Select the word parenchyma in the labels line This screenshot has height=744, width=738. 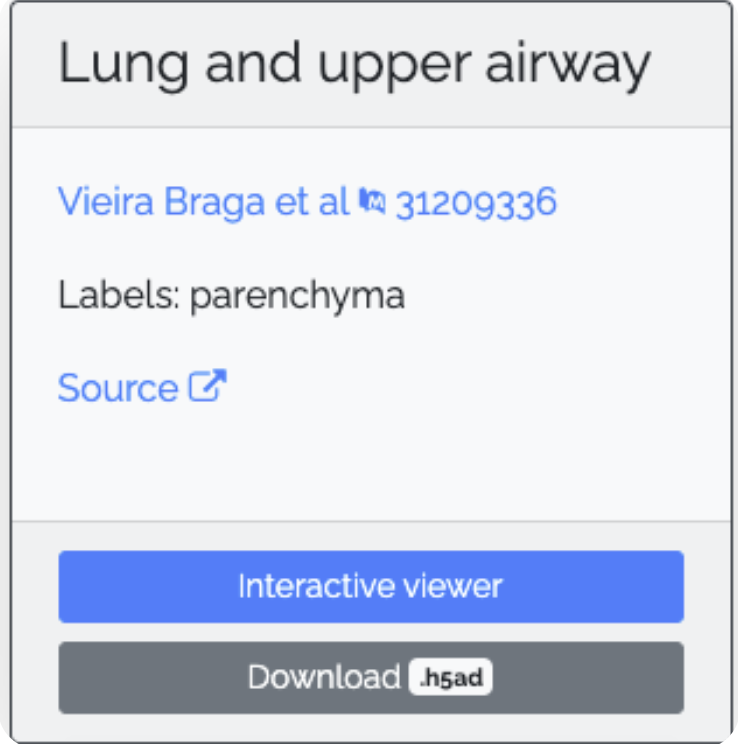click(x=298, y=298)
